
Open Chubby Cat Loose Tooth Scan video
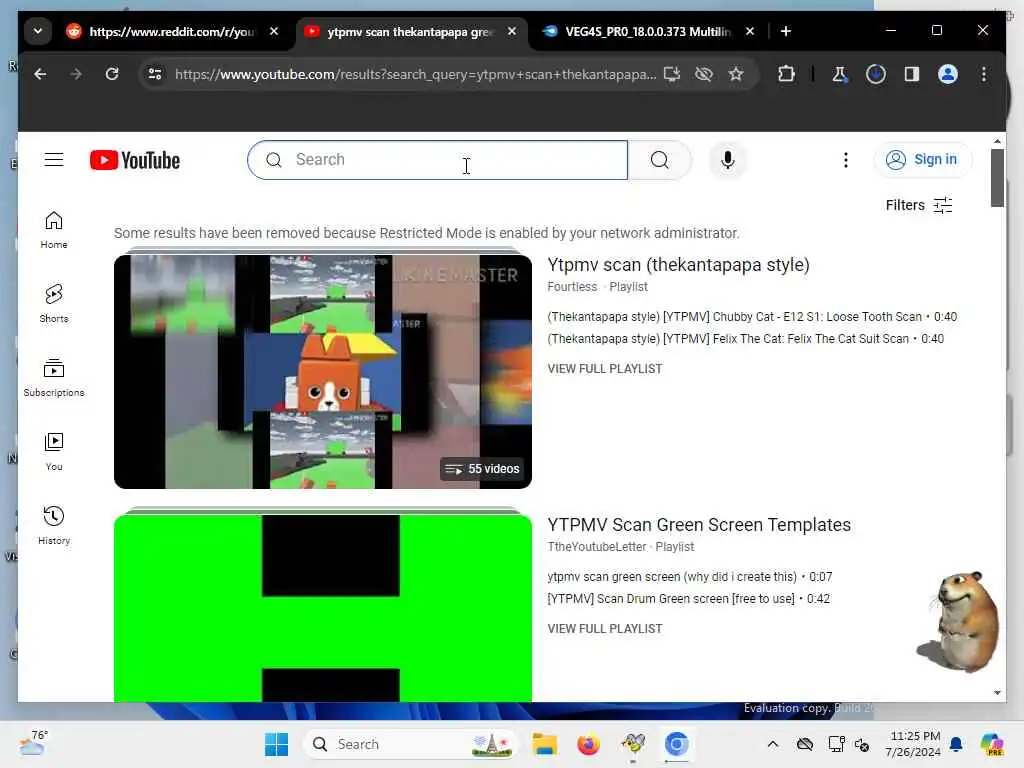pyautogui.click(x=752, y=317)
